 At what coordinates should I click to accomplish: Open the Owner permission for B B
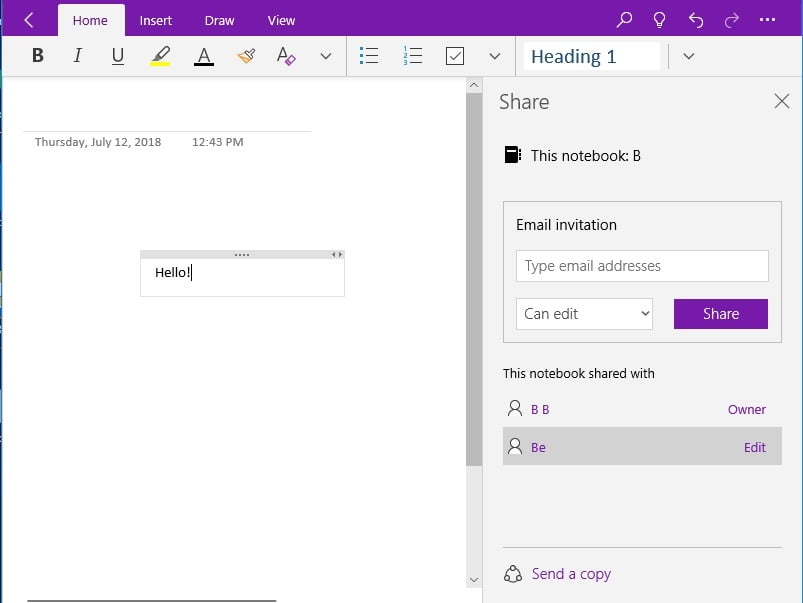point(747,409)
